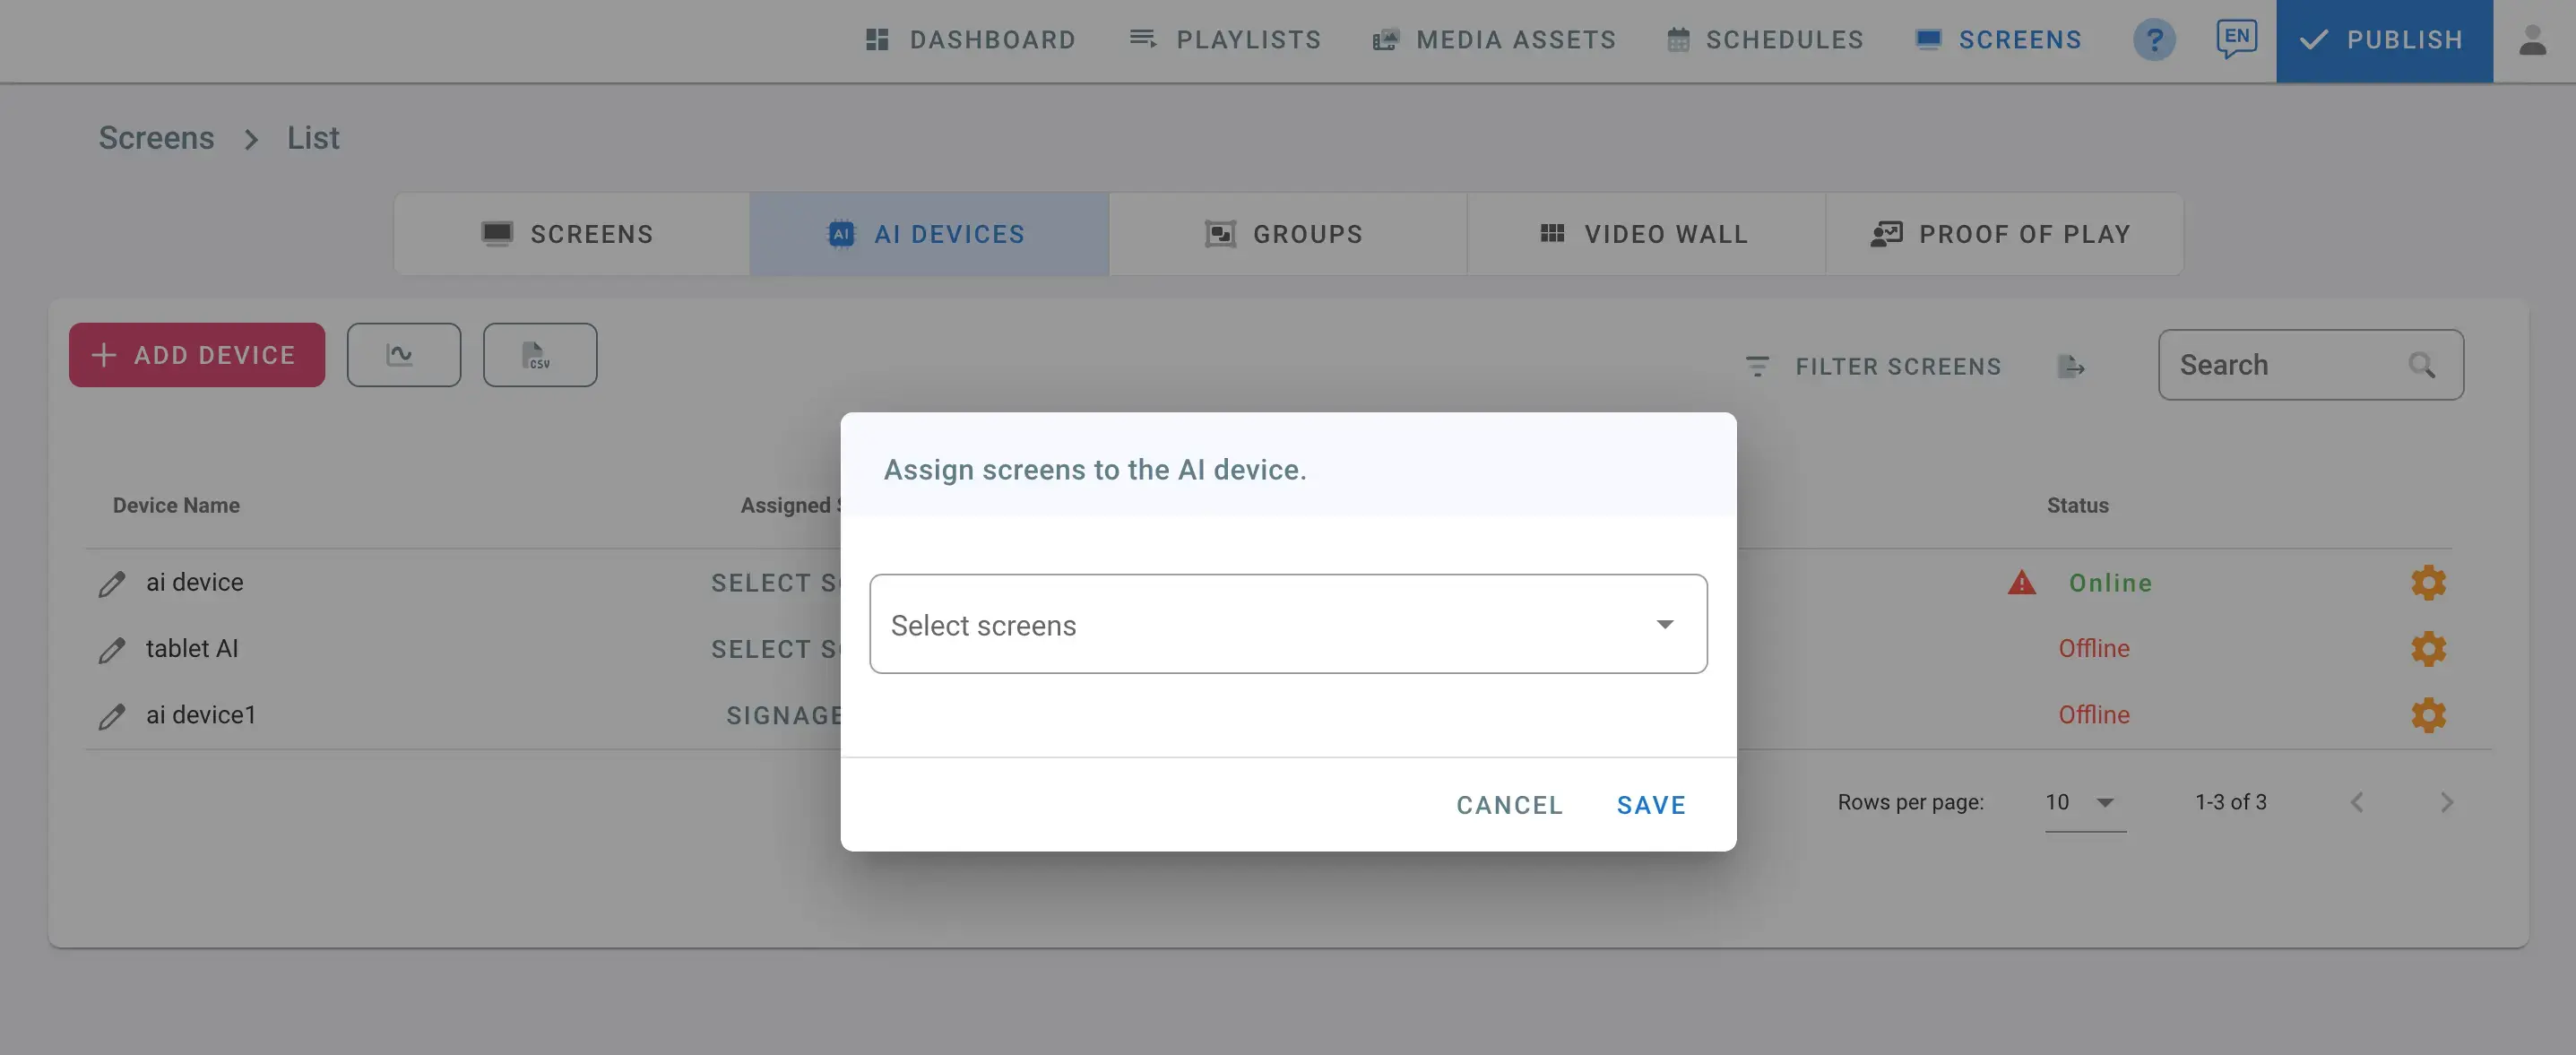Image resolution: width=2576 pixels, height=1055 pixels.
Task: Open settings gear for tablet AI
Action: click(x=2427, y=649)
